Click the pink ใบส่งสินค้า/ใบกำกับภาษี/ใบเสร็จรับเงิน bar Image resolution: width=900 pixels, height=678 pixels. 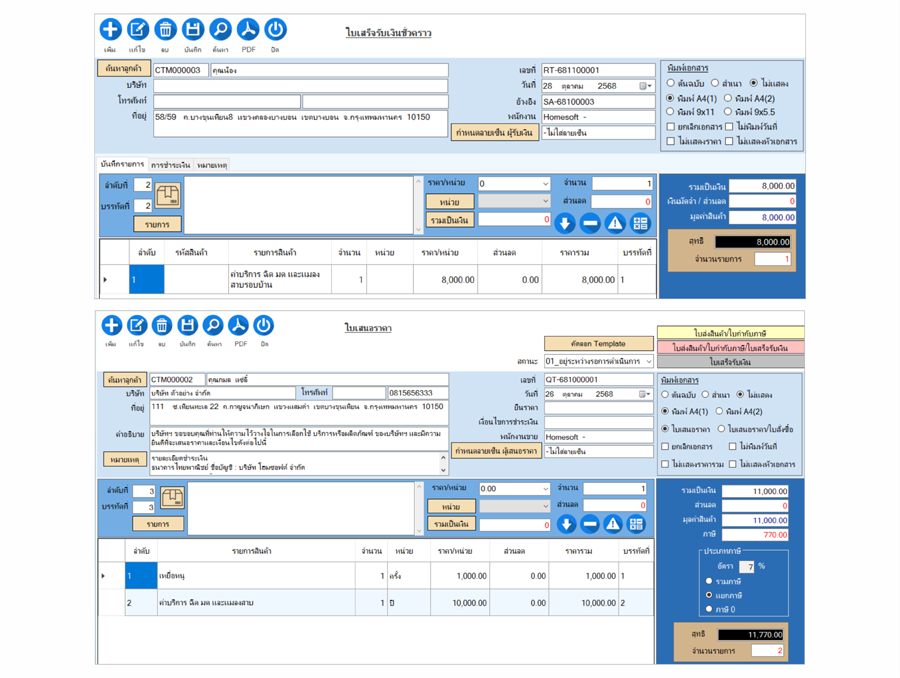[730, 348]
